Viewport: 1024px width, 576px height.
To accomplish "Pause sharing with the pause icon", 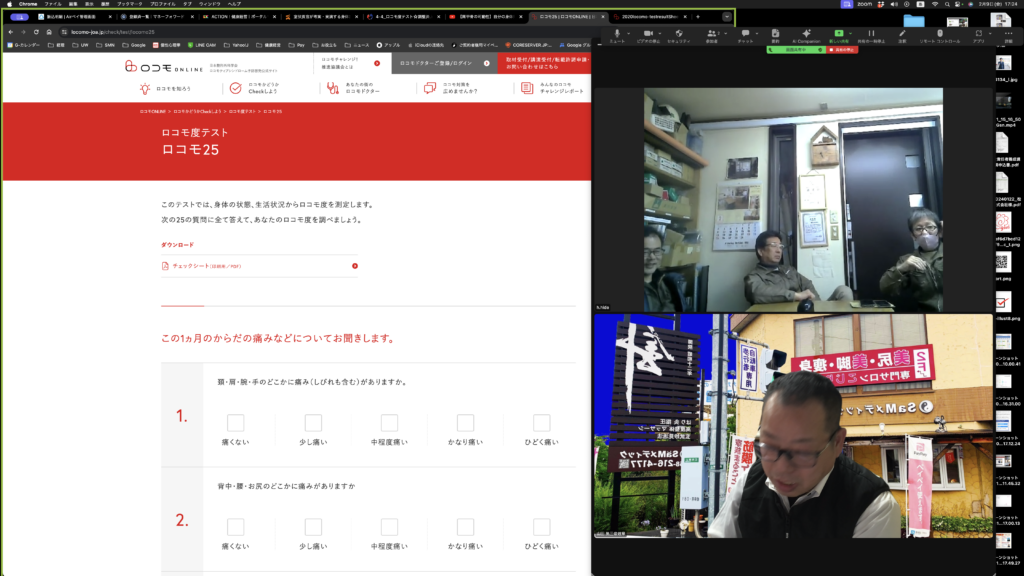I will click(871, 33).
